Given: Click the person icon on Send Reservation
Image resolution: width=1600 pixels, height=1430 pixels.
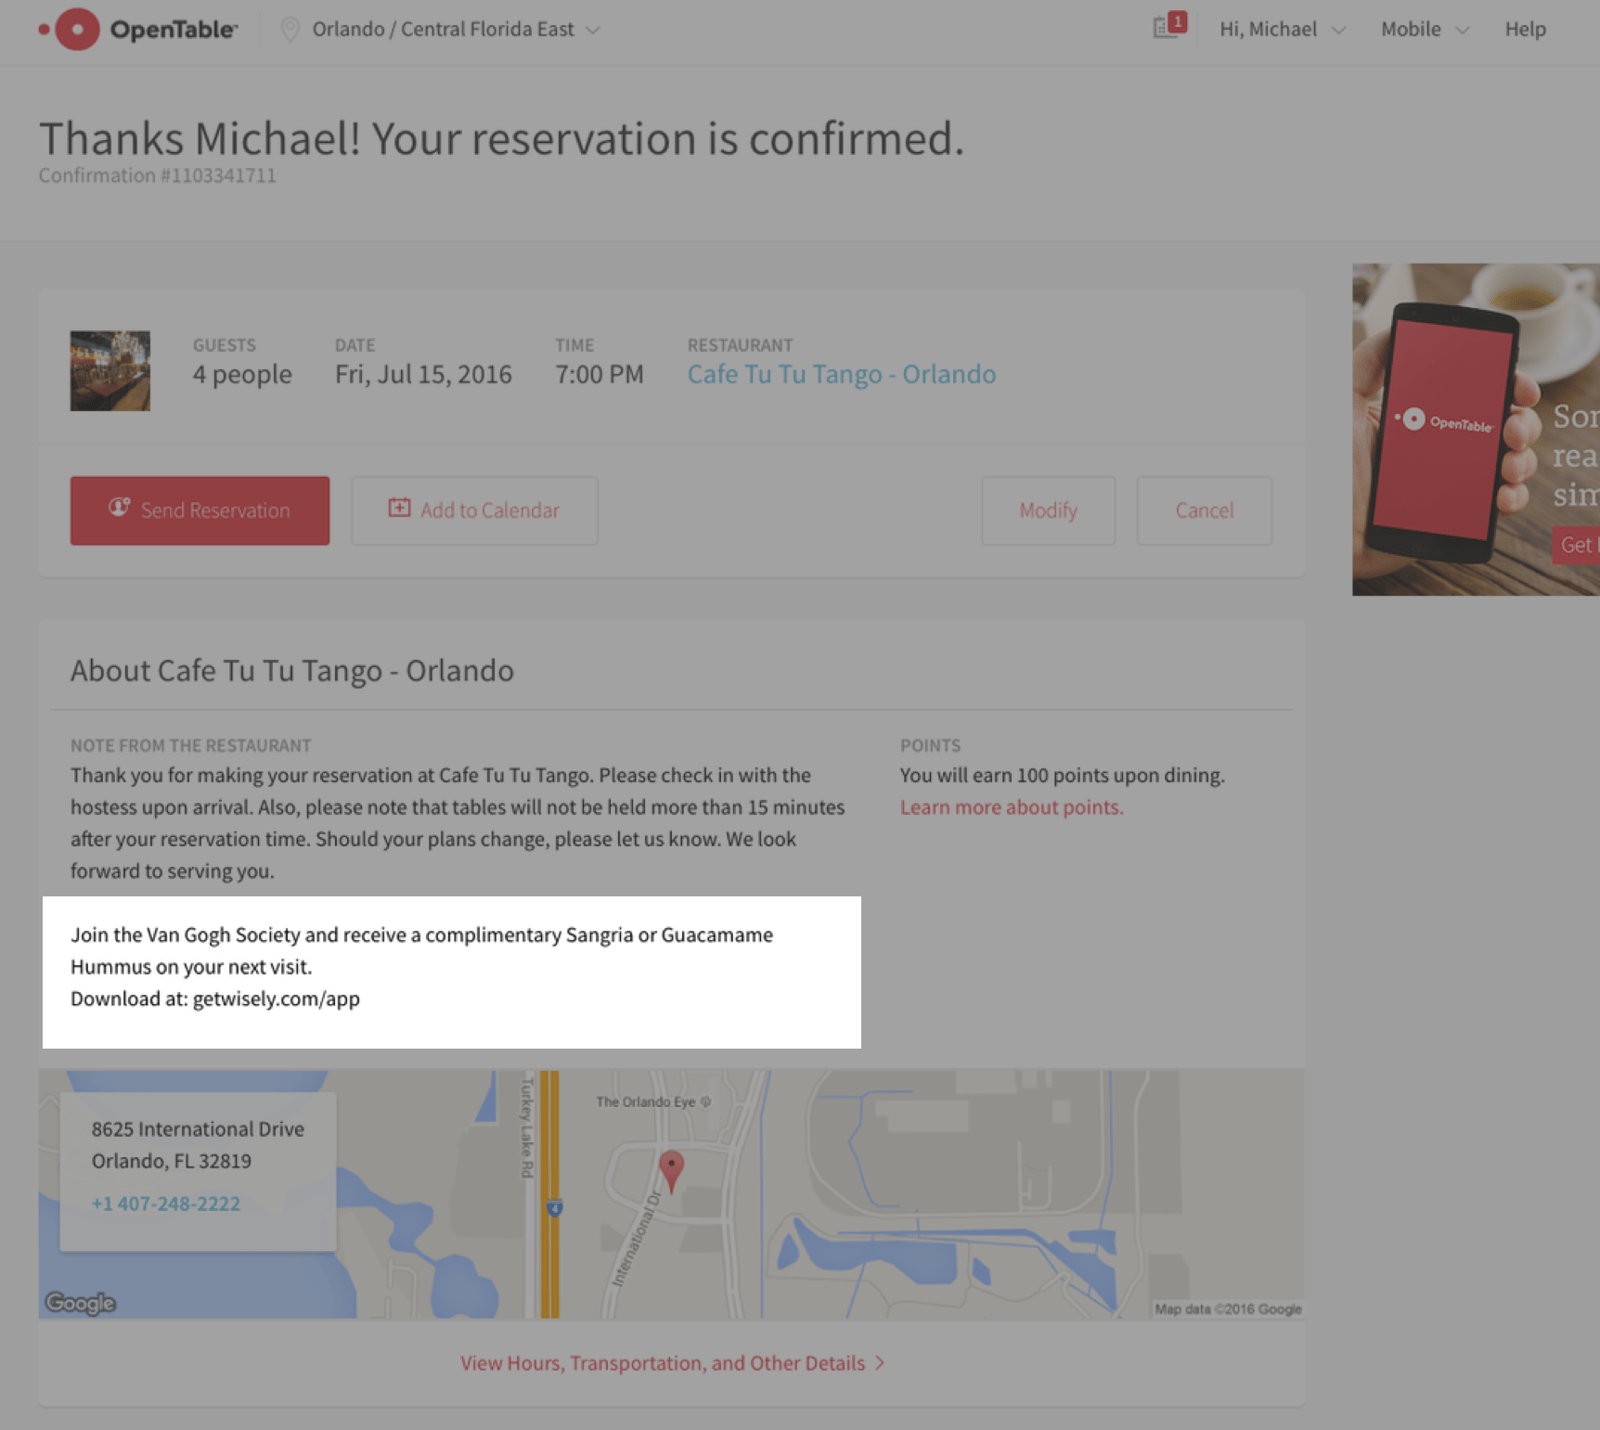Looking at the screenshot, I should [117, 509].
